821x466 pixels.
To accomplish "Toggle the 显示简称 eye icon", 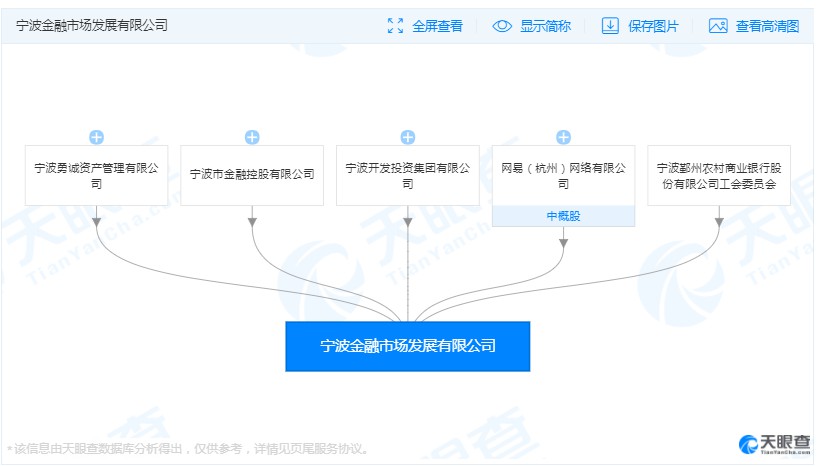I will 502,26.
